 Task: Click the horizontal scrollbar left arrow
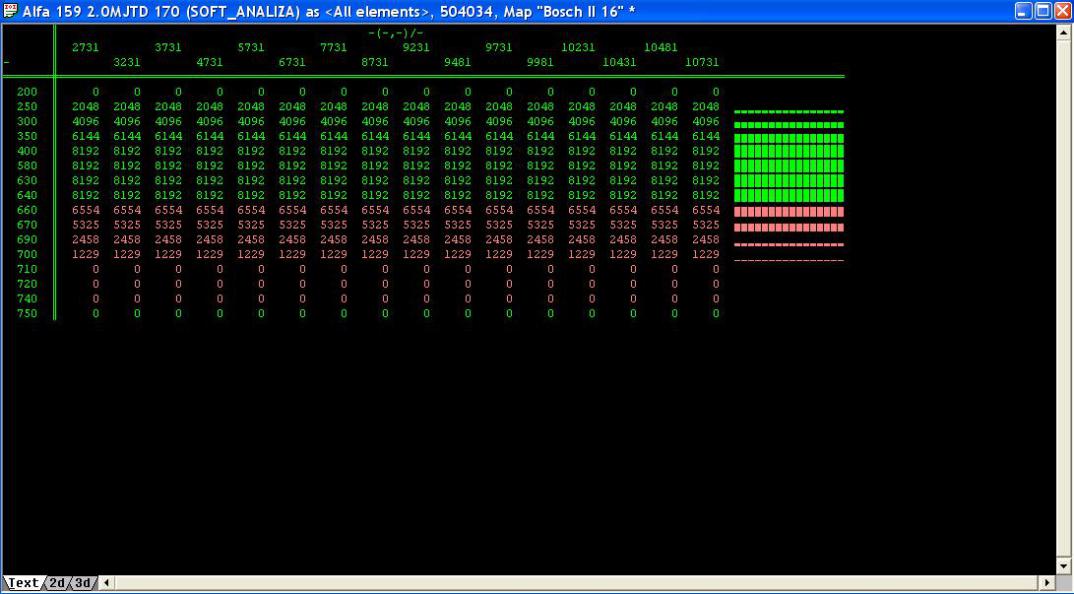coord(106,583)
